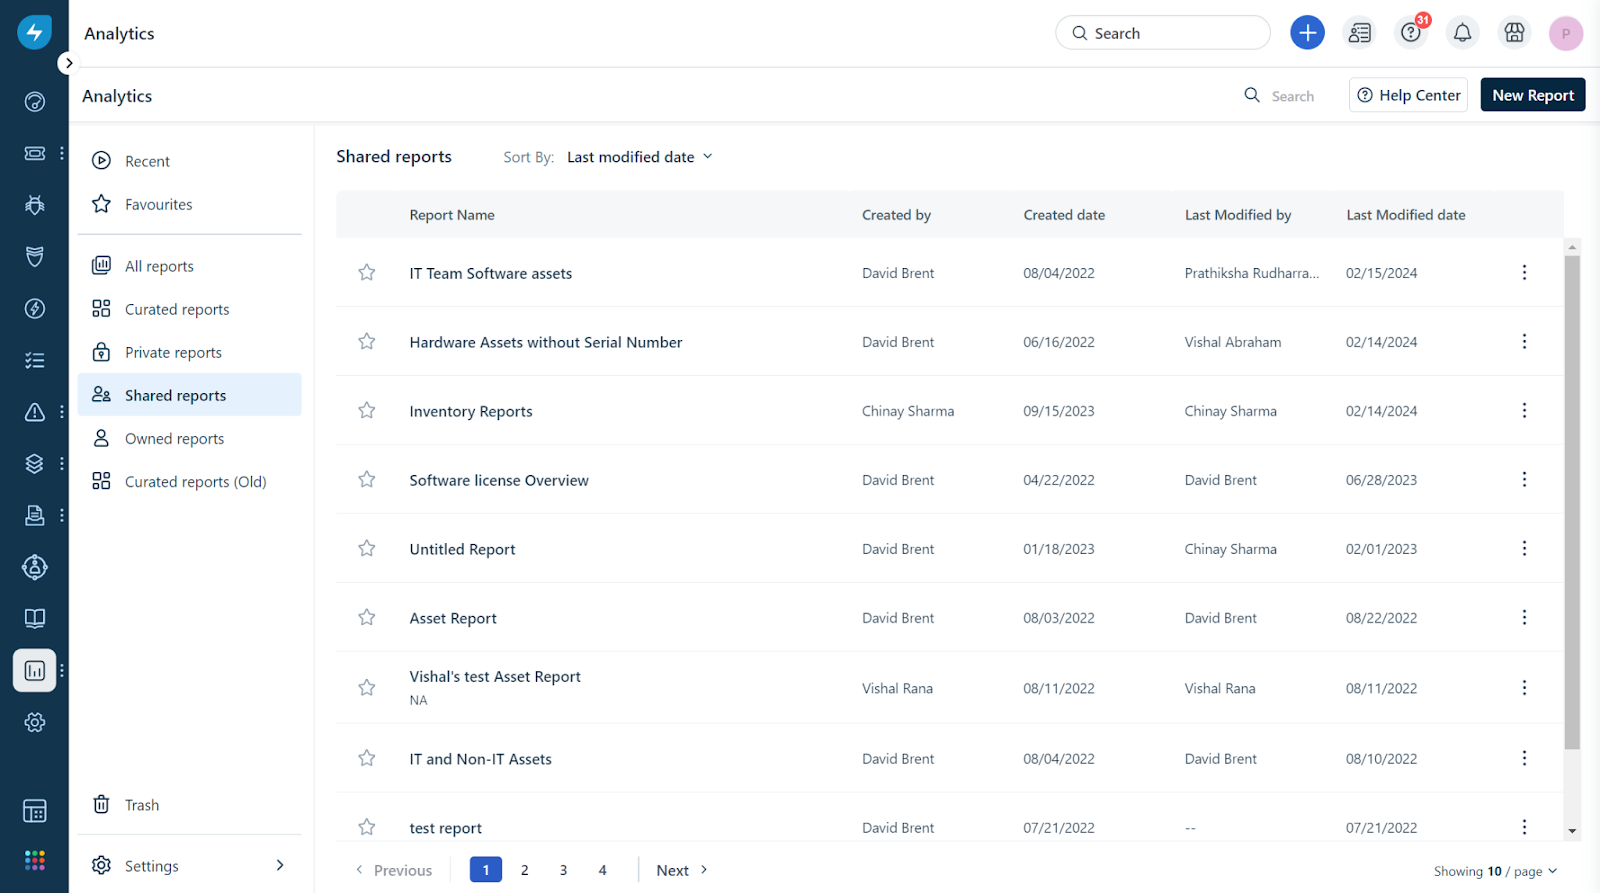
Task: Open the calendar table icon in left rail
Action: [x=35, y=811]
